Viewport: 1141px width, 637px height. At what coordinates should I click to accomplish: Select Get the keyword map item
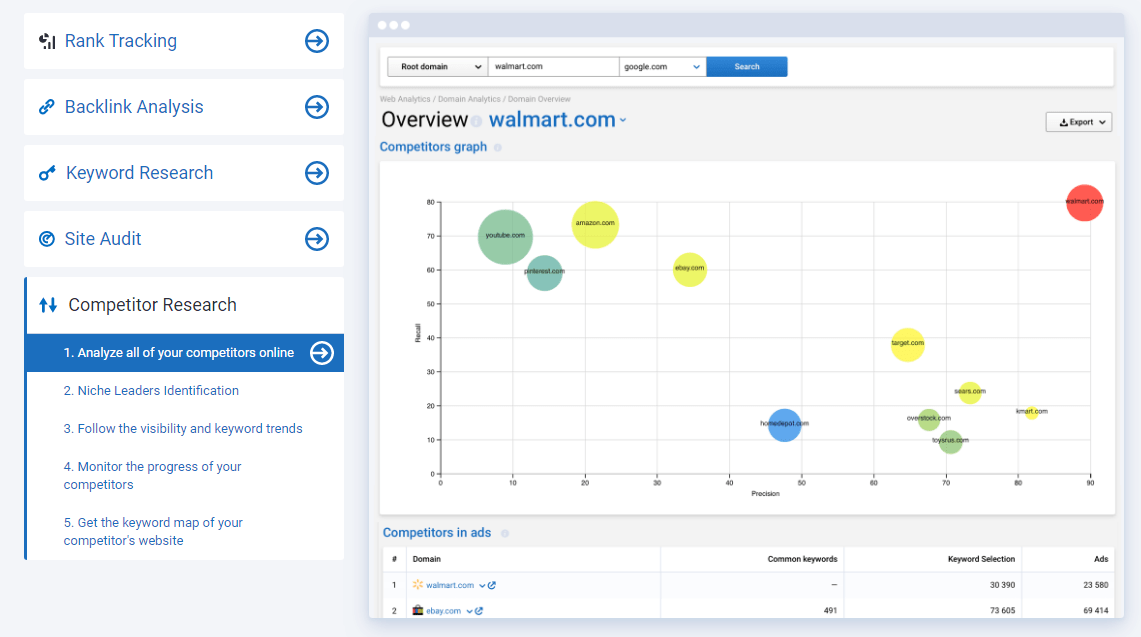pyautogui.click(x=153, y=531)
